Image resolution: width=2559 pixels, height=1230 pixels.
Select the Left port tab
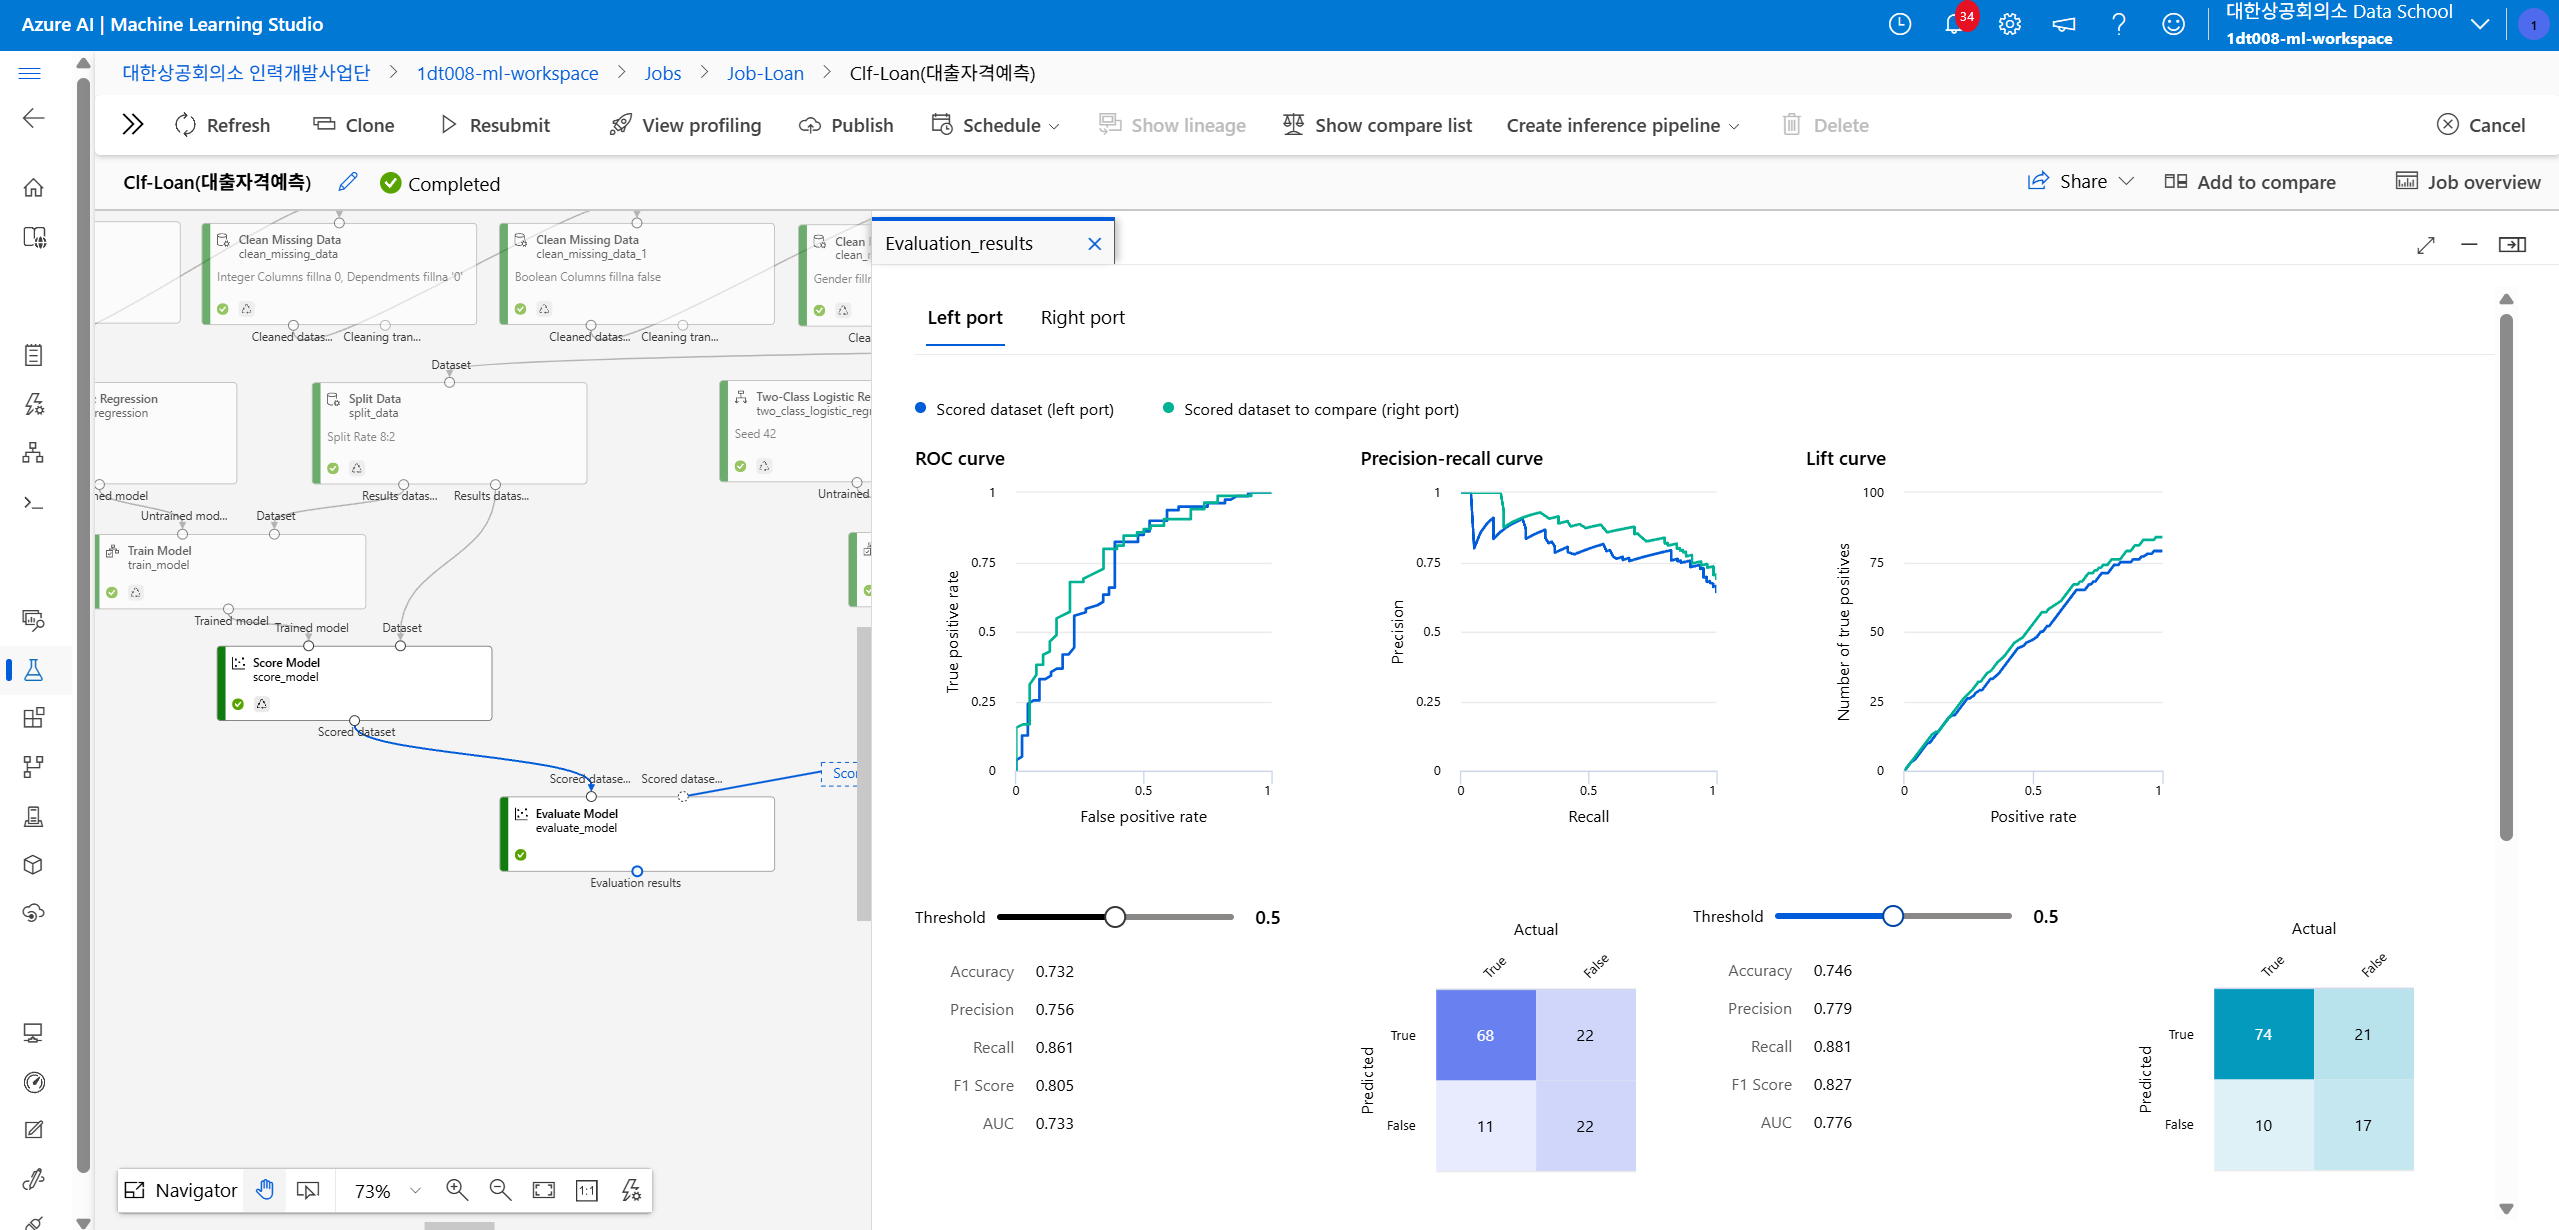click(x=964, y=317)
